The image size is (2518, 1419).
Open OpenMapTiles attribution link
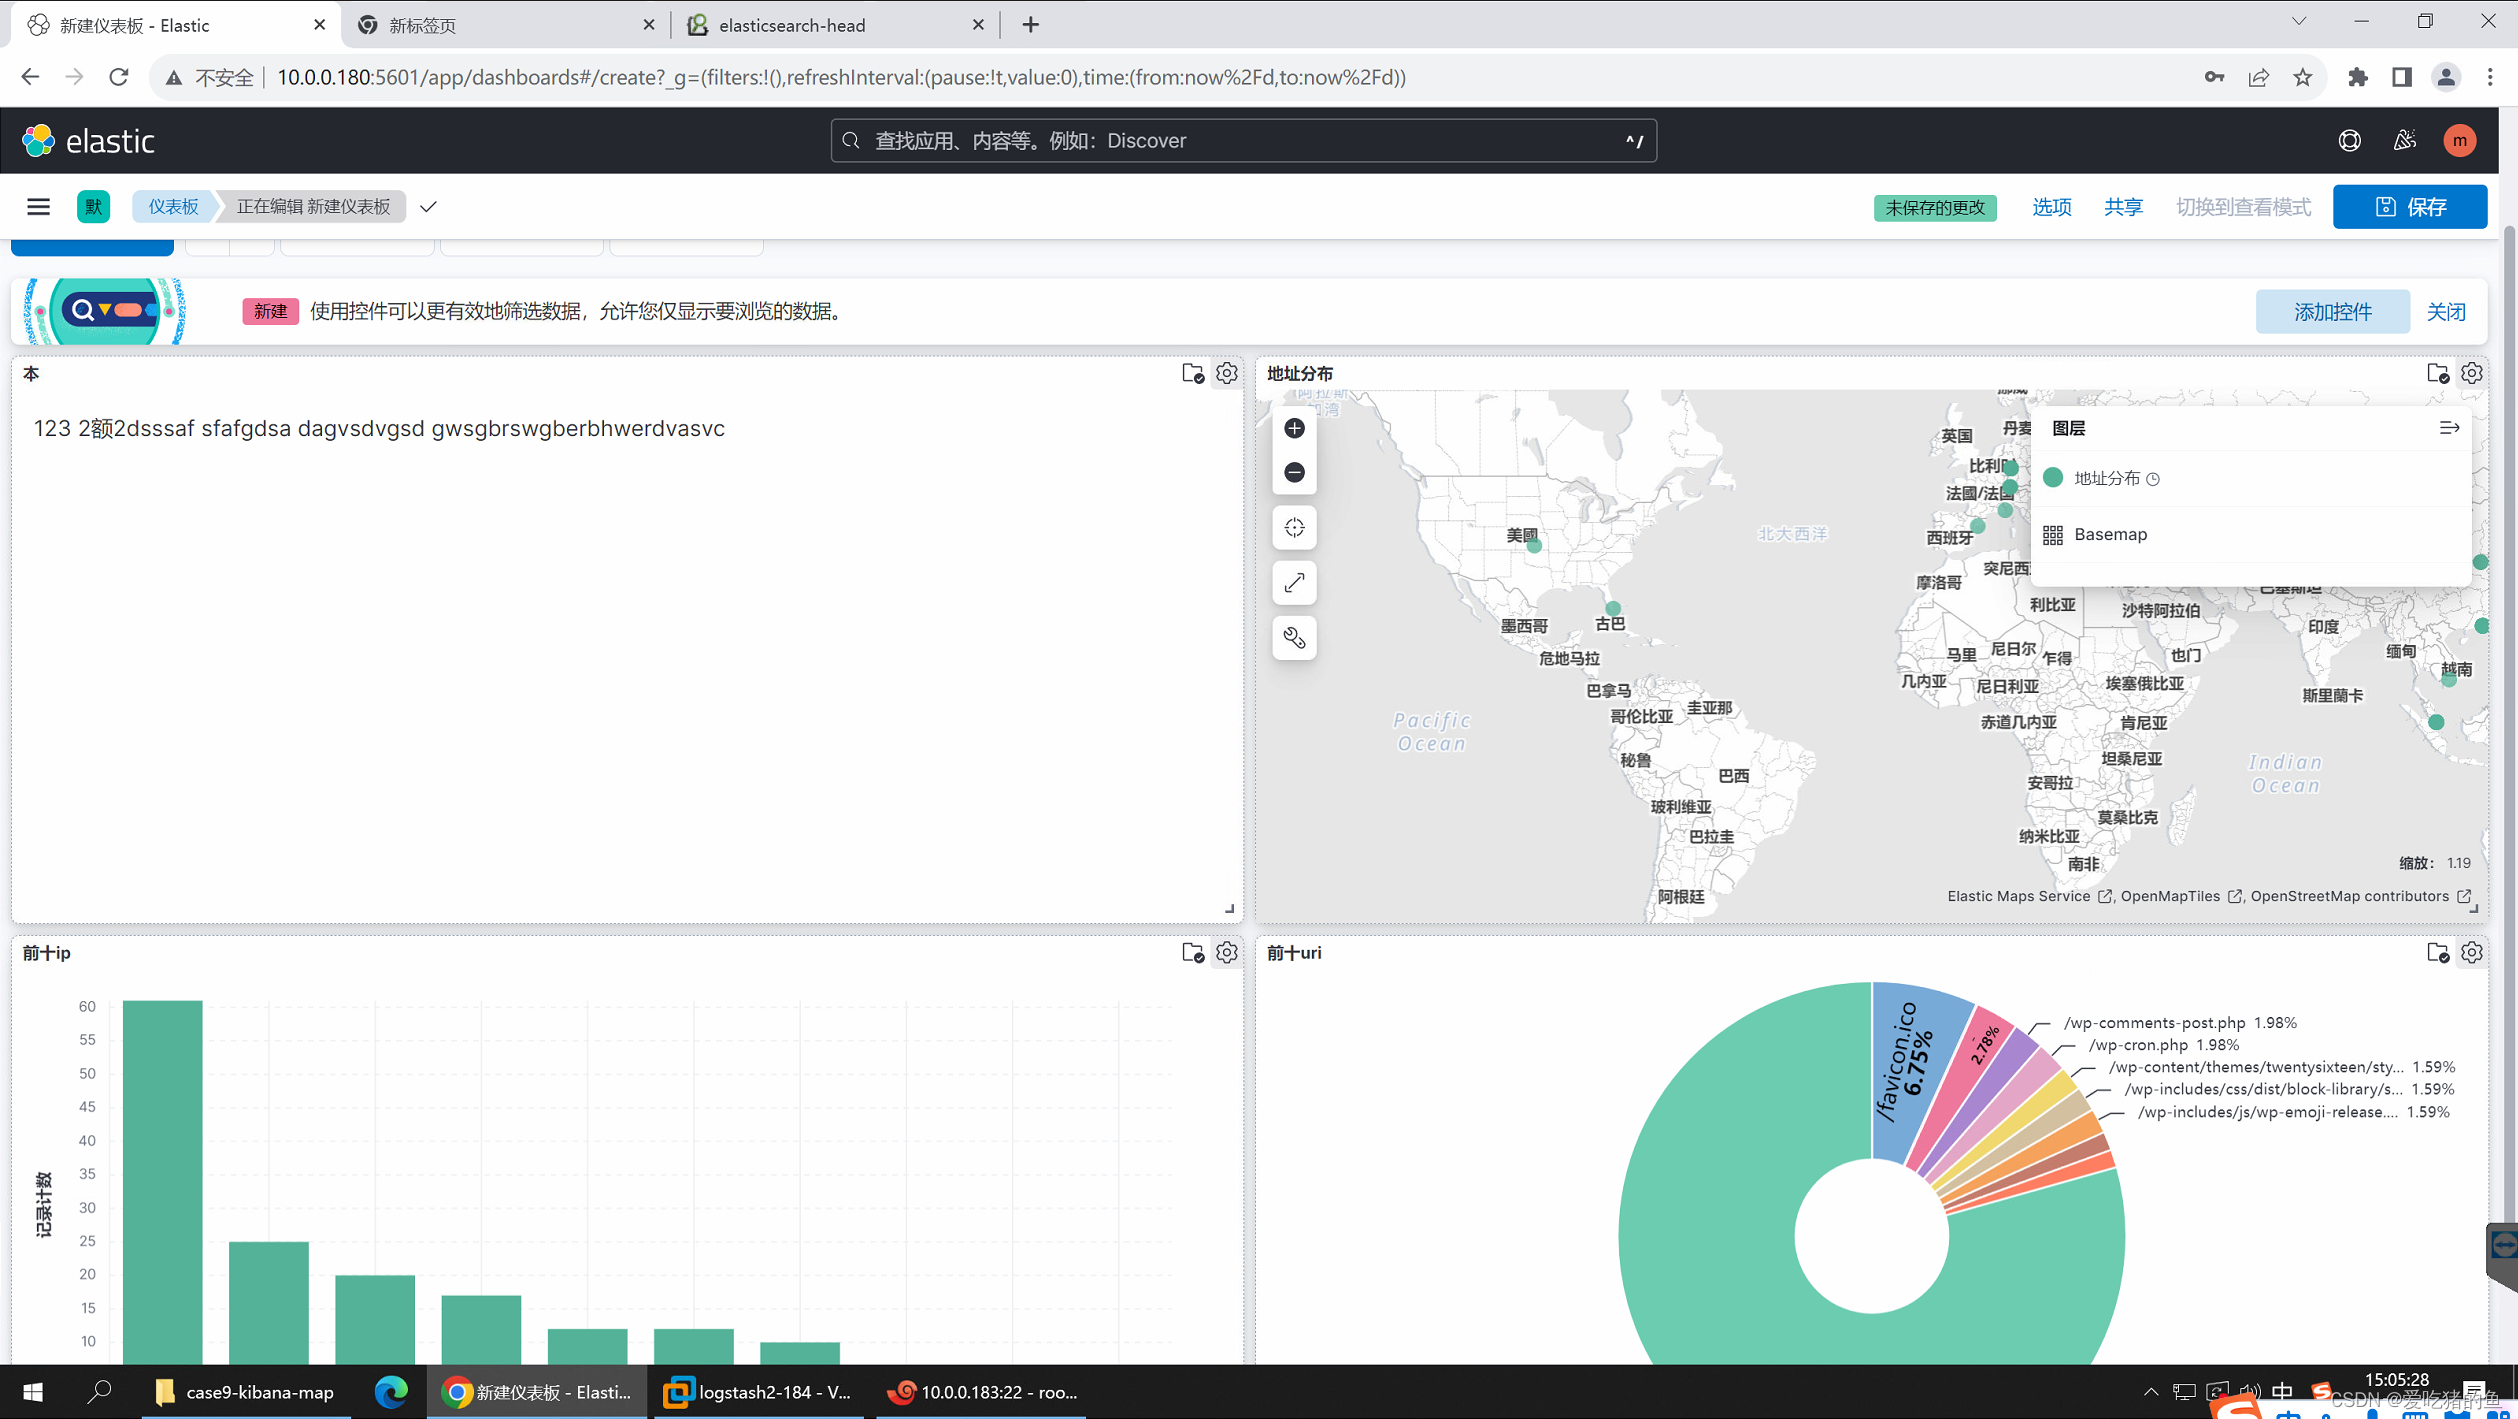(2181, 896)
